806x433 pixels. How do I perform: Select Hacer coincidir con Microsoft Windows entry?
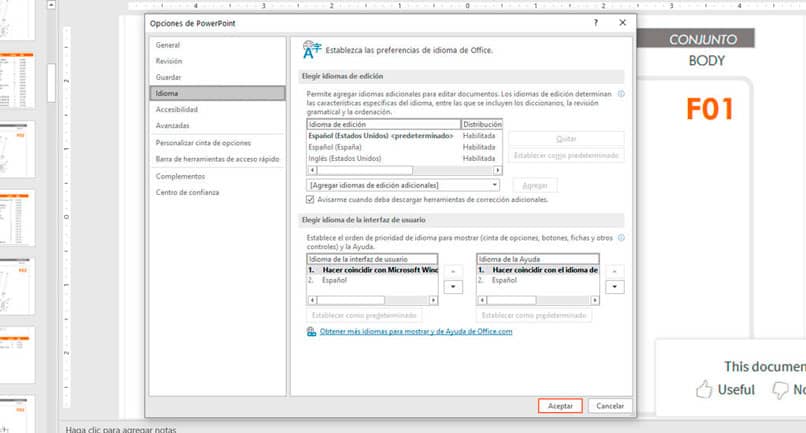373,270
